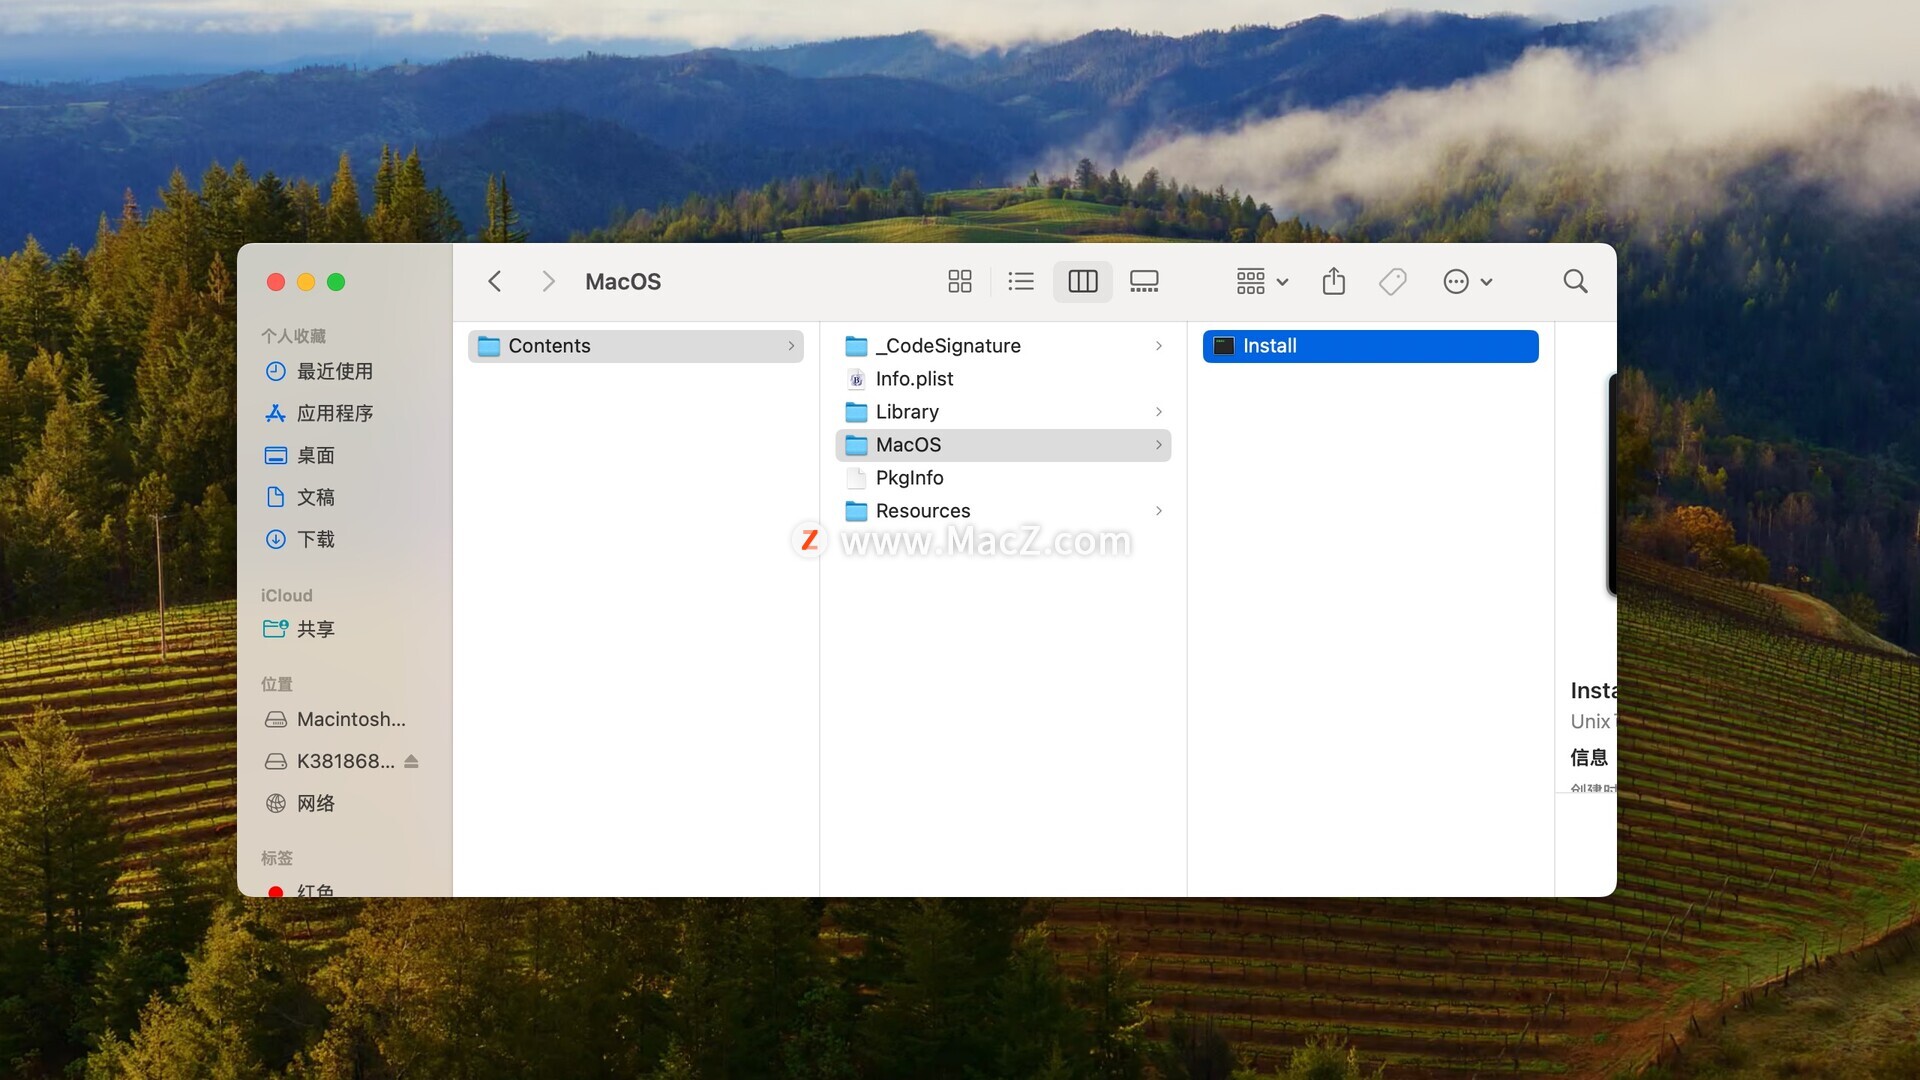
Task: Click the Contents folder icon
Action: [489, 346]
